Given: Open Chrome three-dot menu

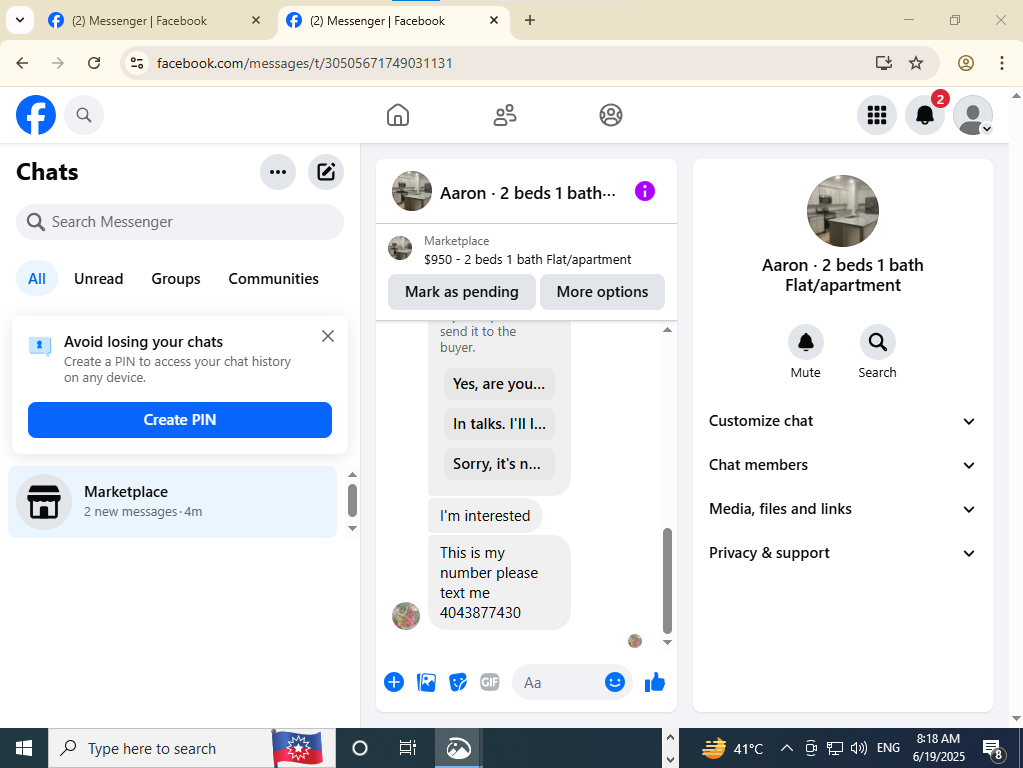Looking at the screenshot, I should point(1001,63).
